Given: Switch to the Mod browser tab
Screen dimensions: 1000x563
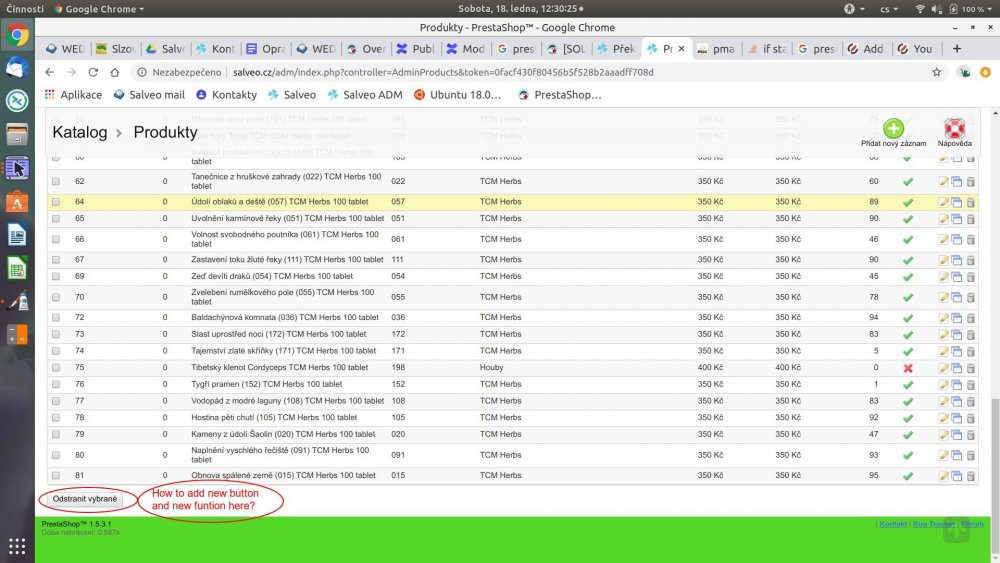Looking at the screenshot, I should click(x=466, y=48).
